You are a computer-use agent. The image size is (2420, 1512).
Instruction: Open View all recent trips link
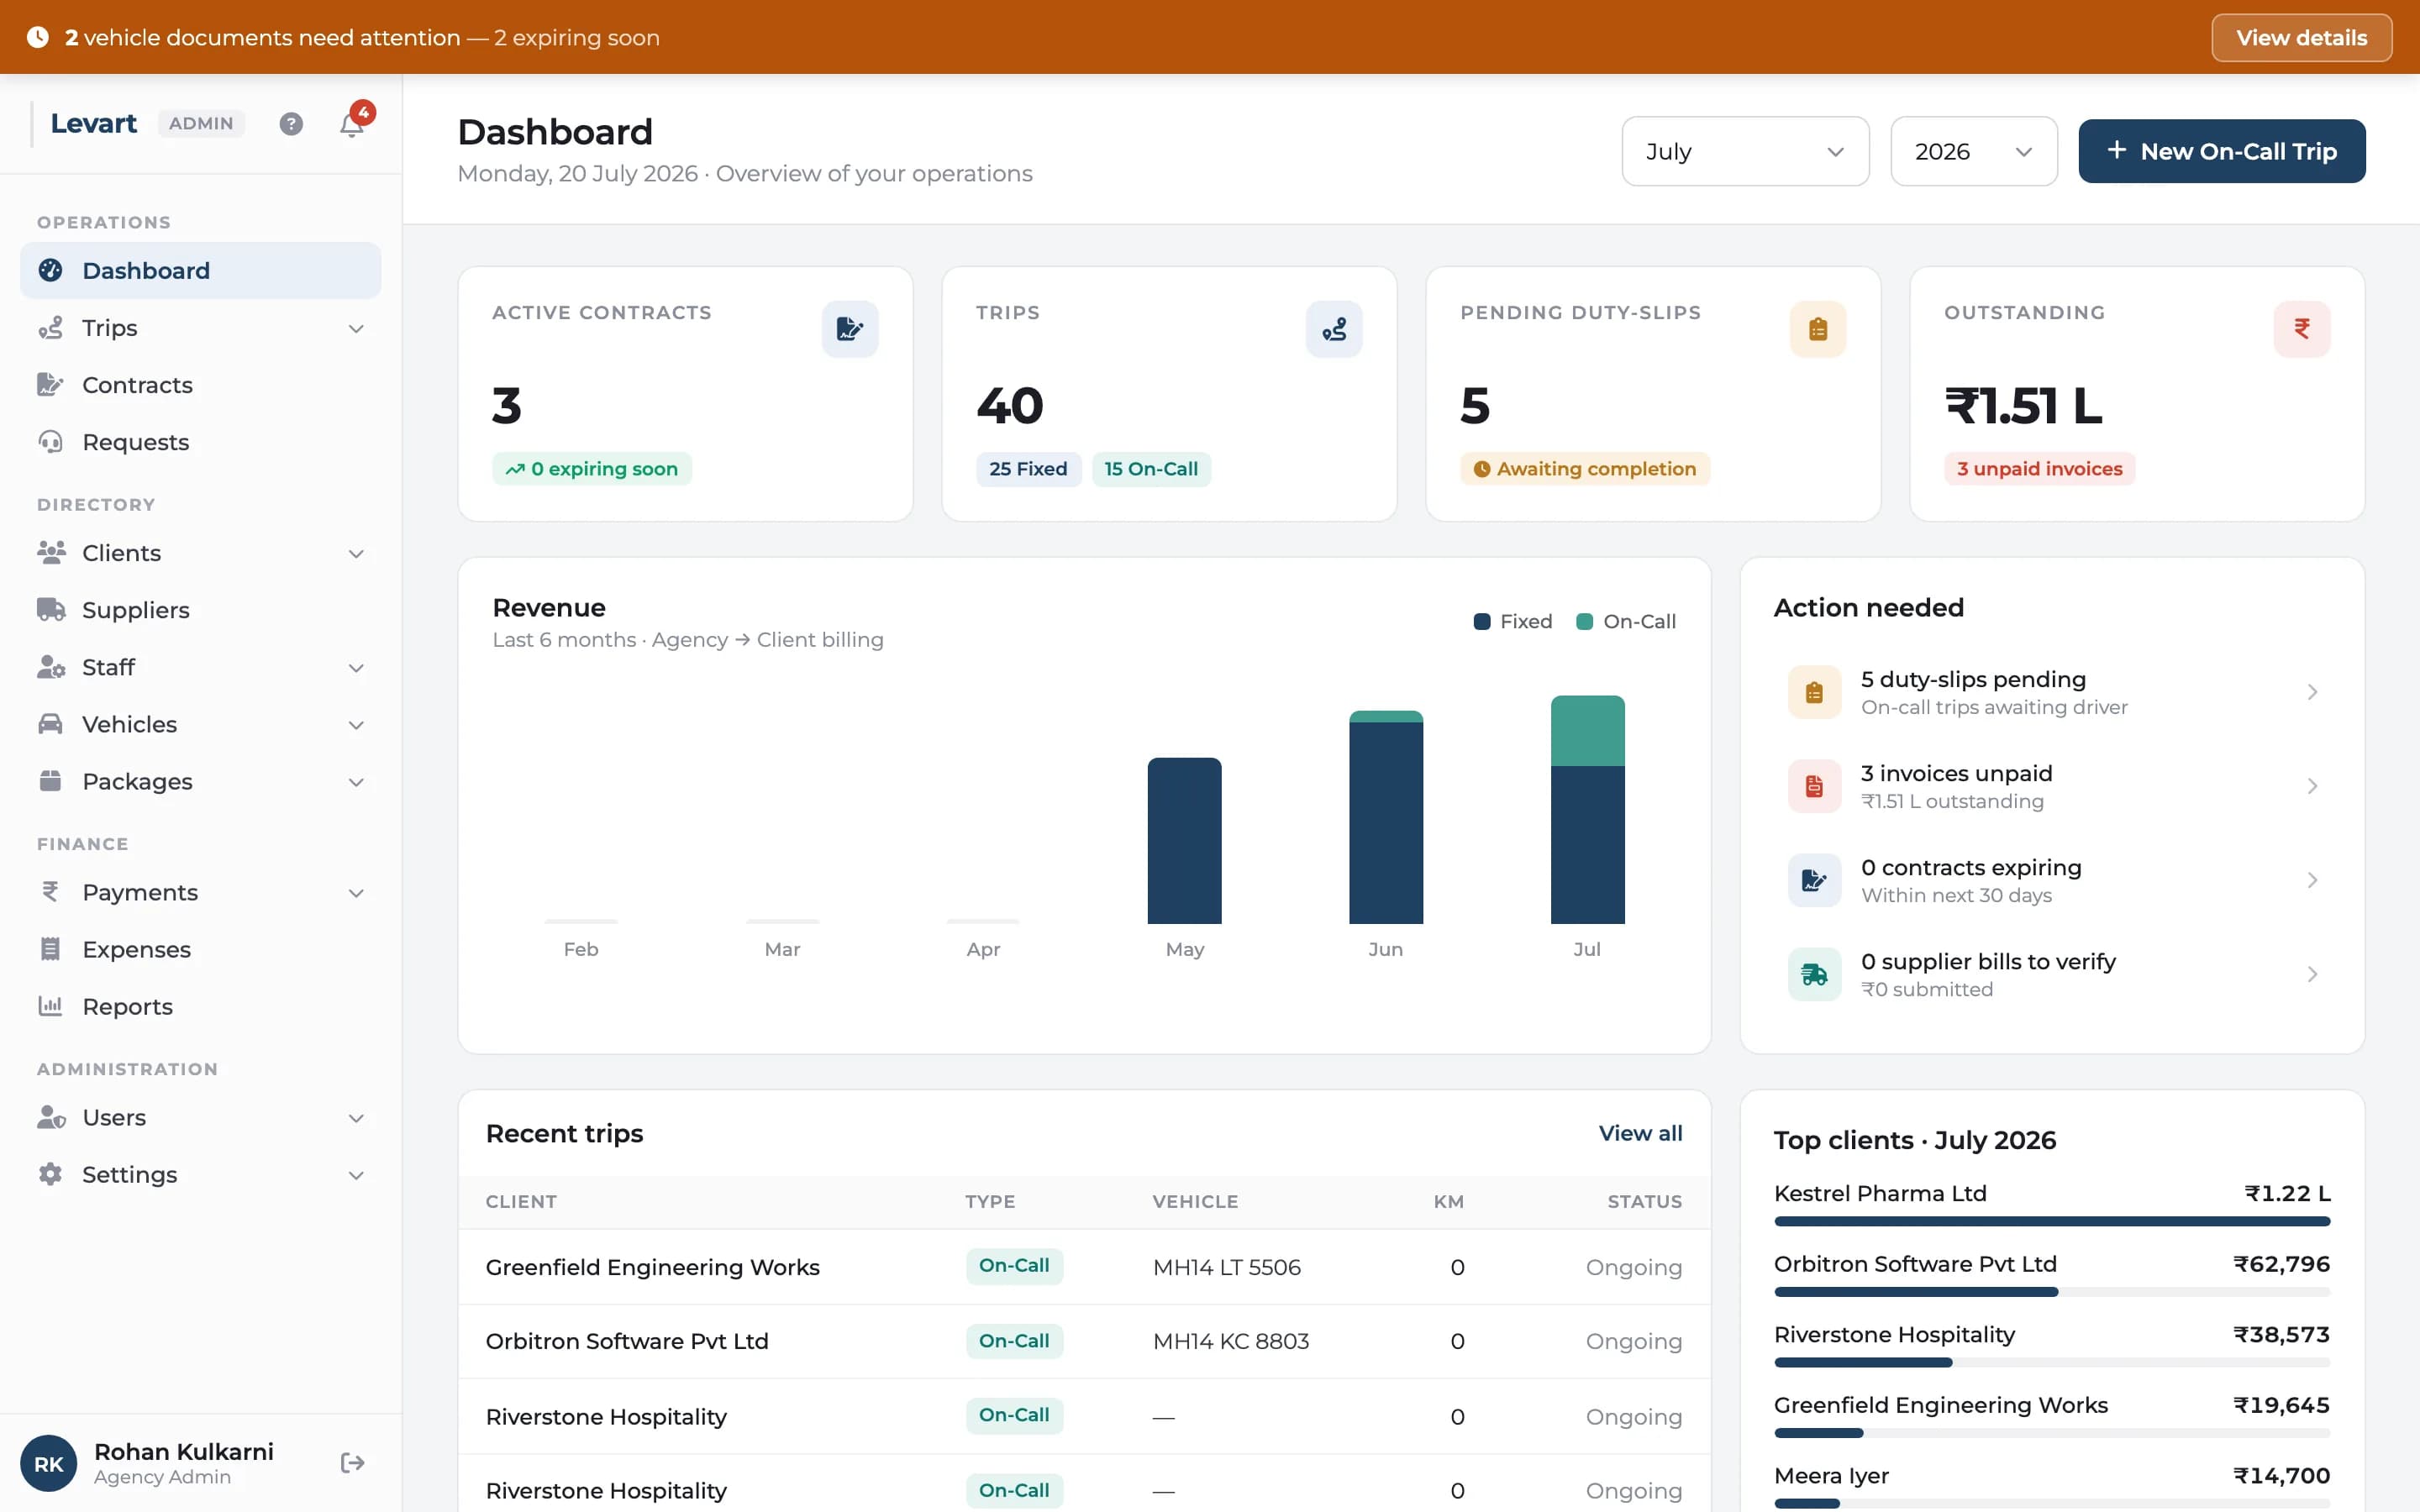point(1640,1133)
